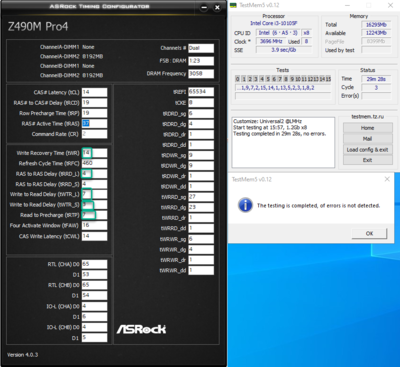
Task: Close the TestMem5 completion dialog with X
Action: click(x=387, y=179)
